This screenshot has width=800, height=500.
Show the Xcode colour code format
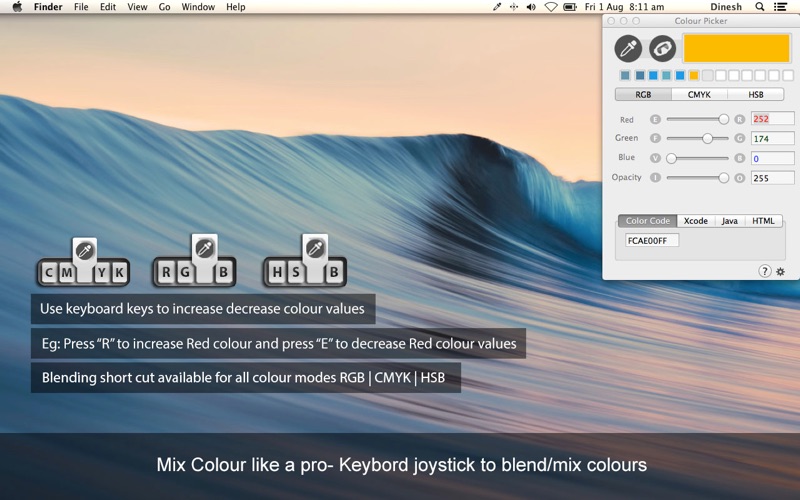coord(695,221)
